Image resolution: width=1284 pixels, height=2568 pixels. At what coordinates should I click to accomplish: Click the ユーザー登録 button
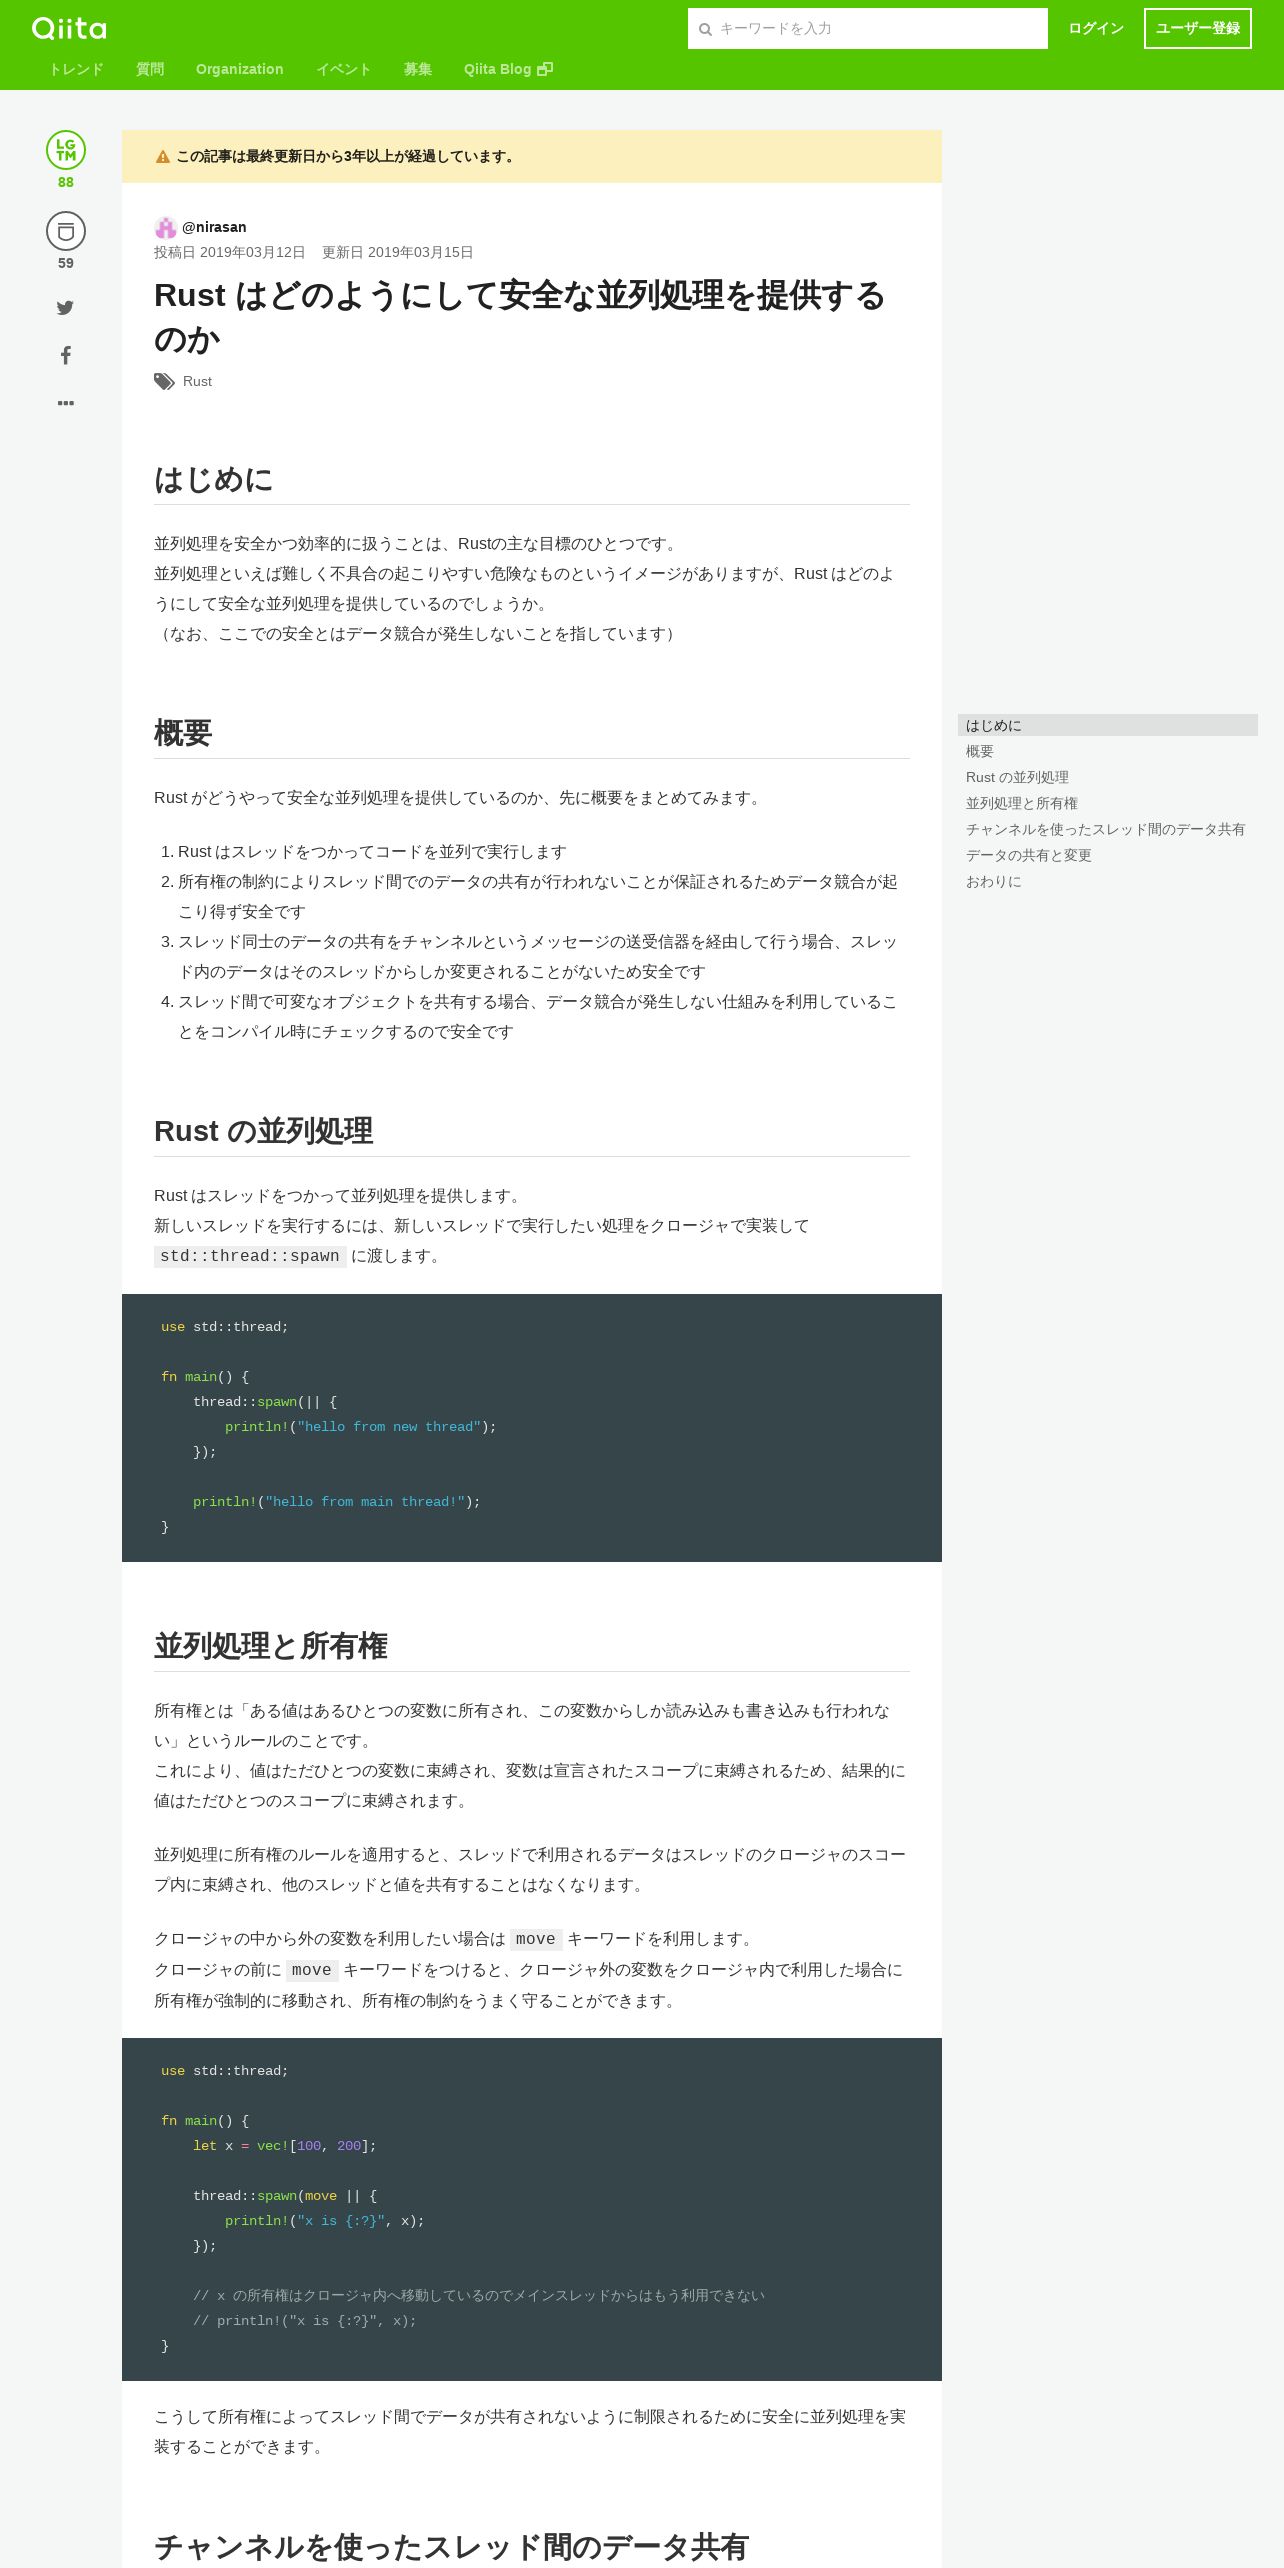(1198, 28)
